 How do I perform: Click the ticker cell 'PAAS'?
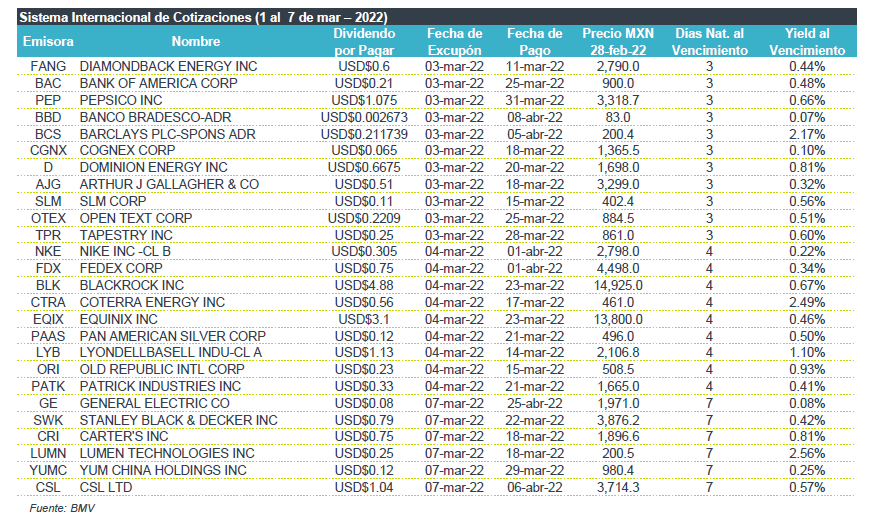(x=48, y=337)
